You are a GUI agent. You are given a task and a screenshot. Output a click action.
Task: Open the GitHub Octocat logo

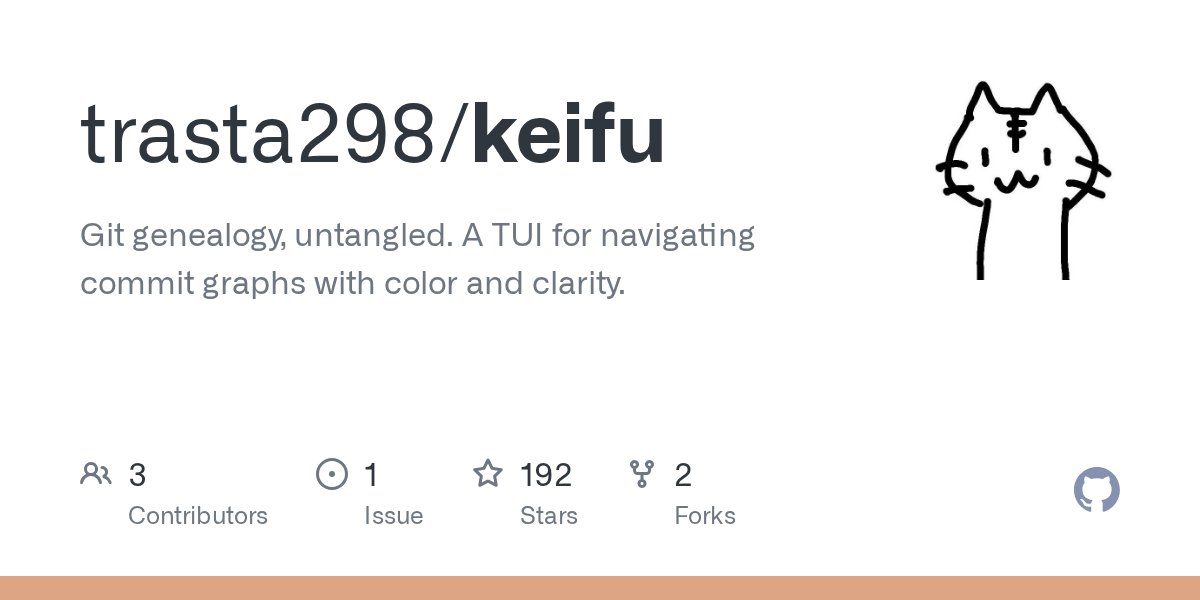click(x=1096, y=490)
